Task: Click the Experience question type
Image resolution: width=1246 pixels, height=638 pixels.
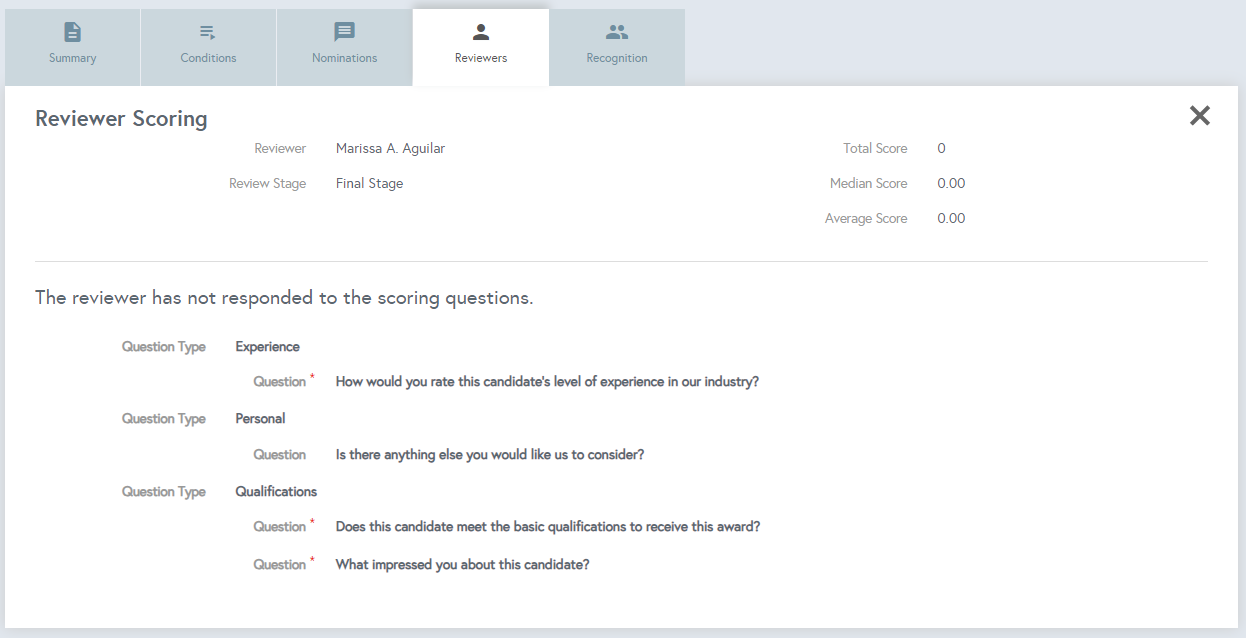Action: [x=267, y=347]
